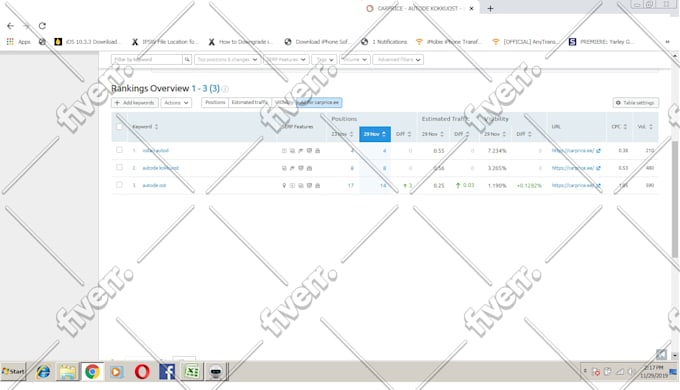
Task: Sort by the Positions Diff column
Action: (404, 134)
